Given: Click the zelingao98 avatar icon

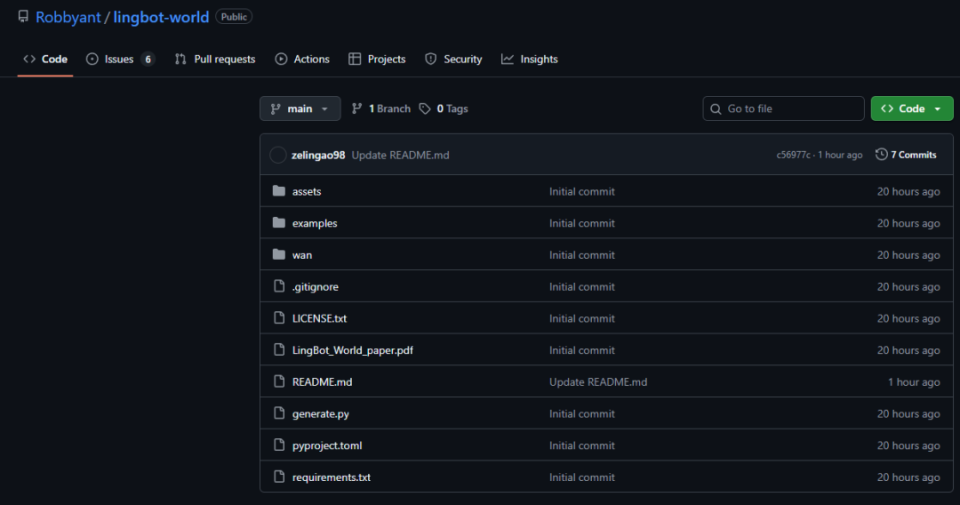Looking at the screenshot, I should (278, 155).
